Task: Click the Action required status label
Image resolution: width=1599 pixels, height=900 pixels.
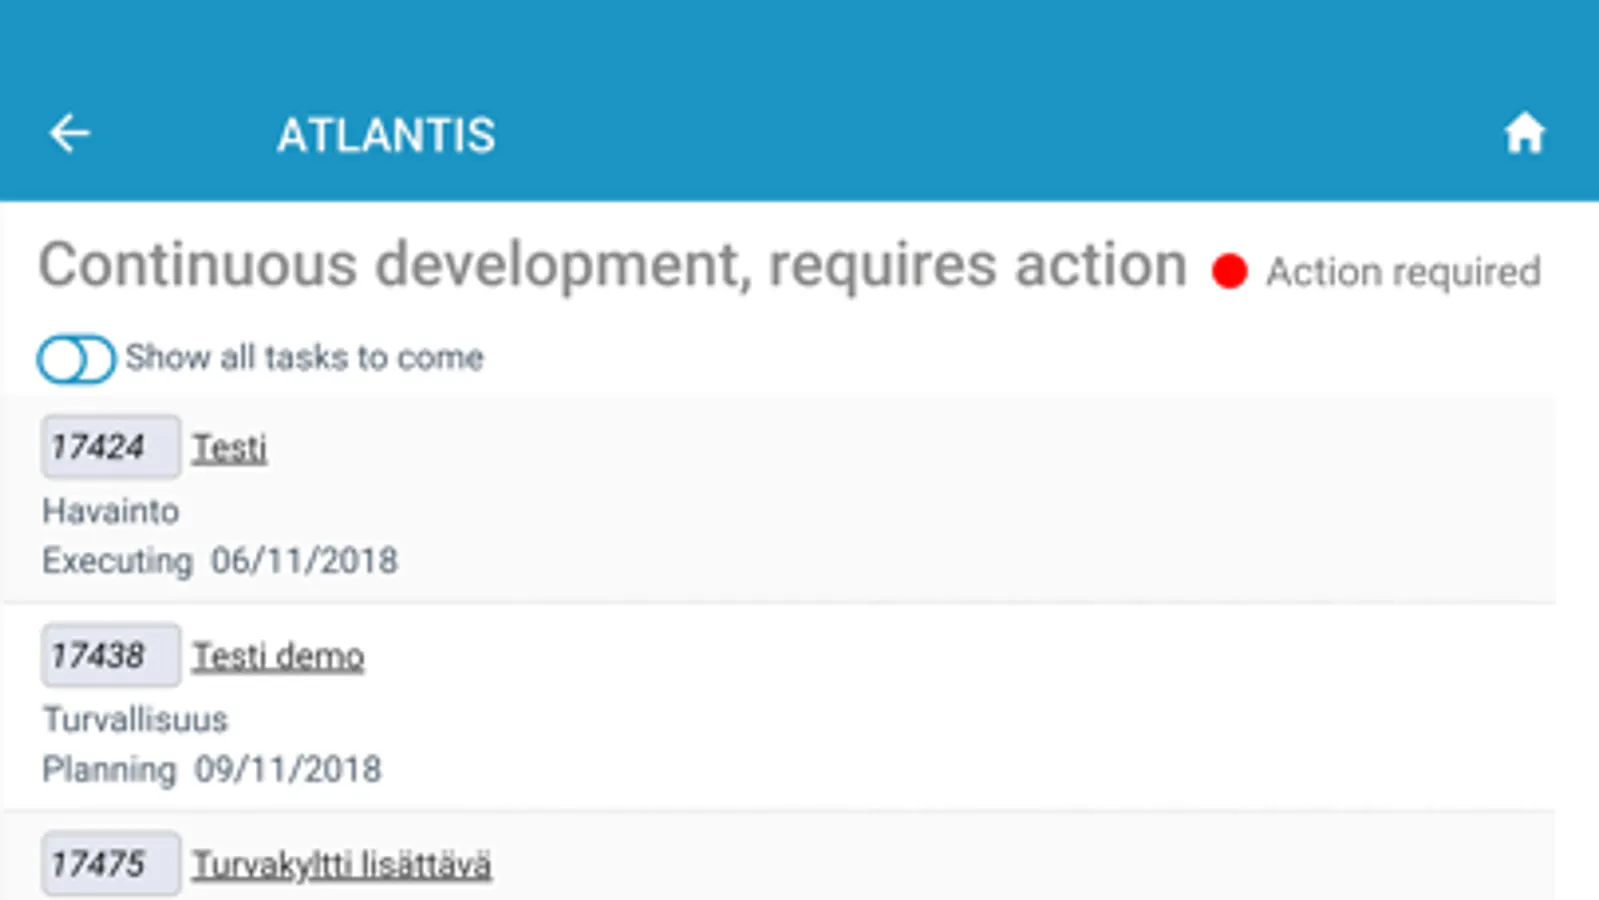Action: click(1403, 272)
